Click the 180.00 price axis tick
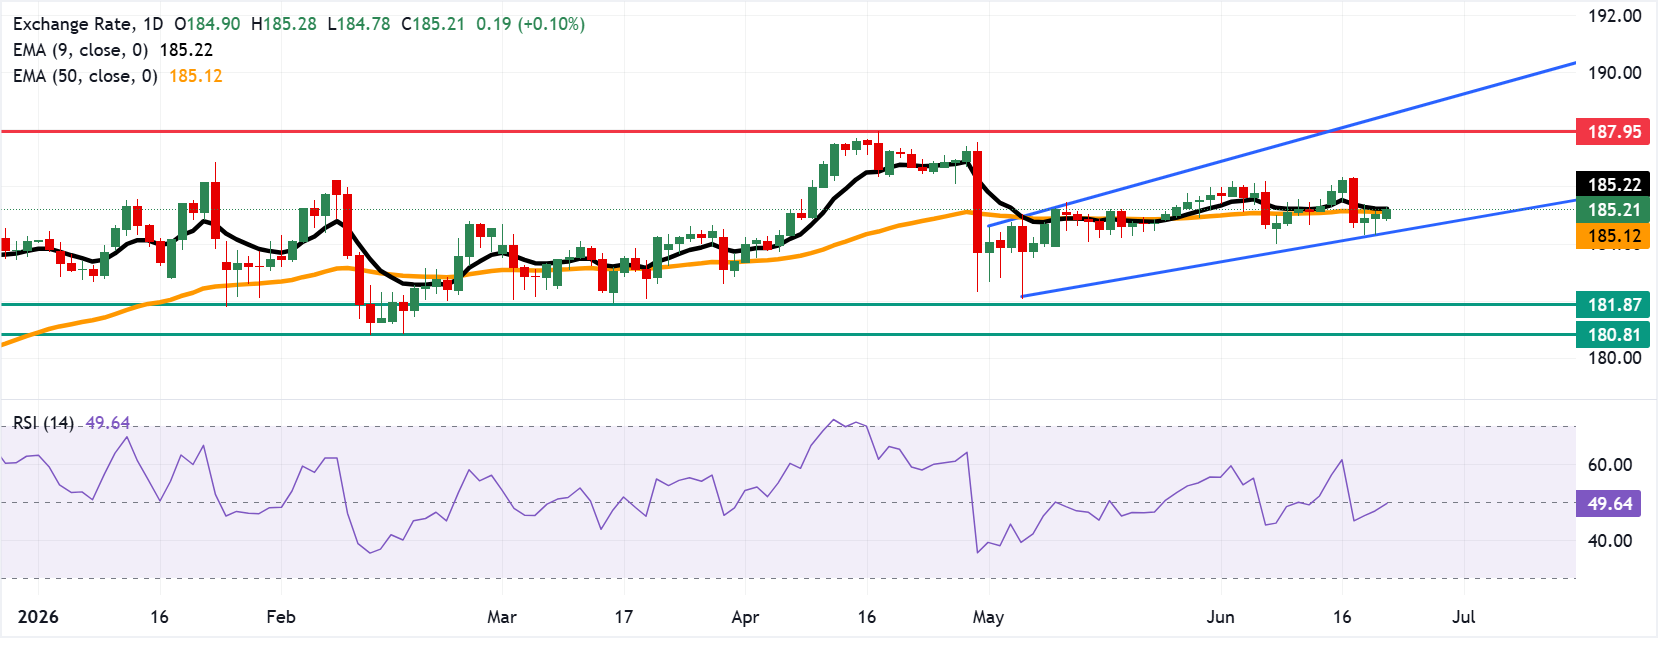Screen dimensions: 1658x647 (1615, 357)
